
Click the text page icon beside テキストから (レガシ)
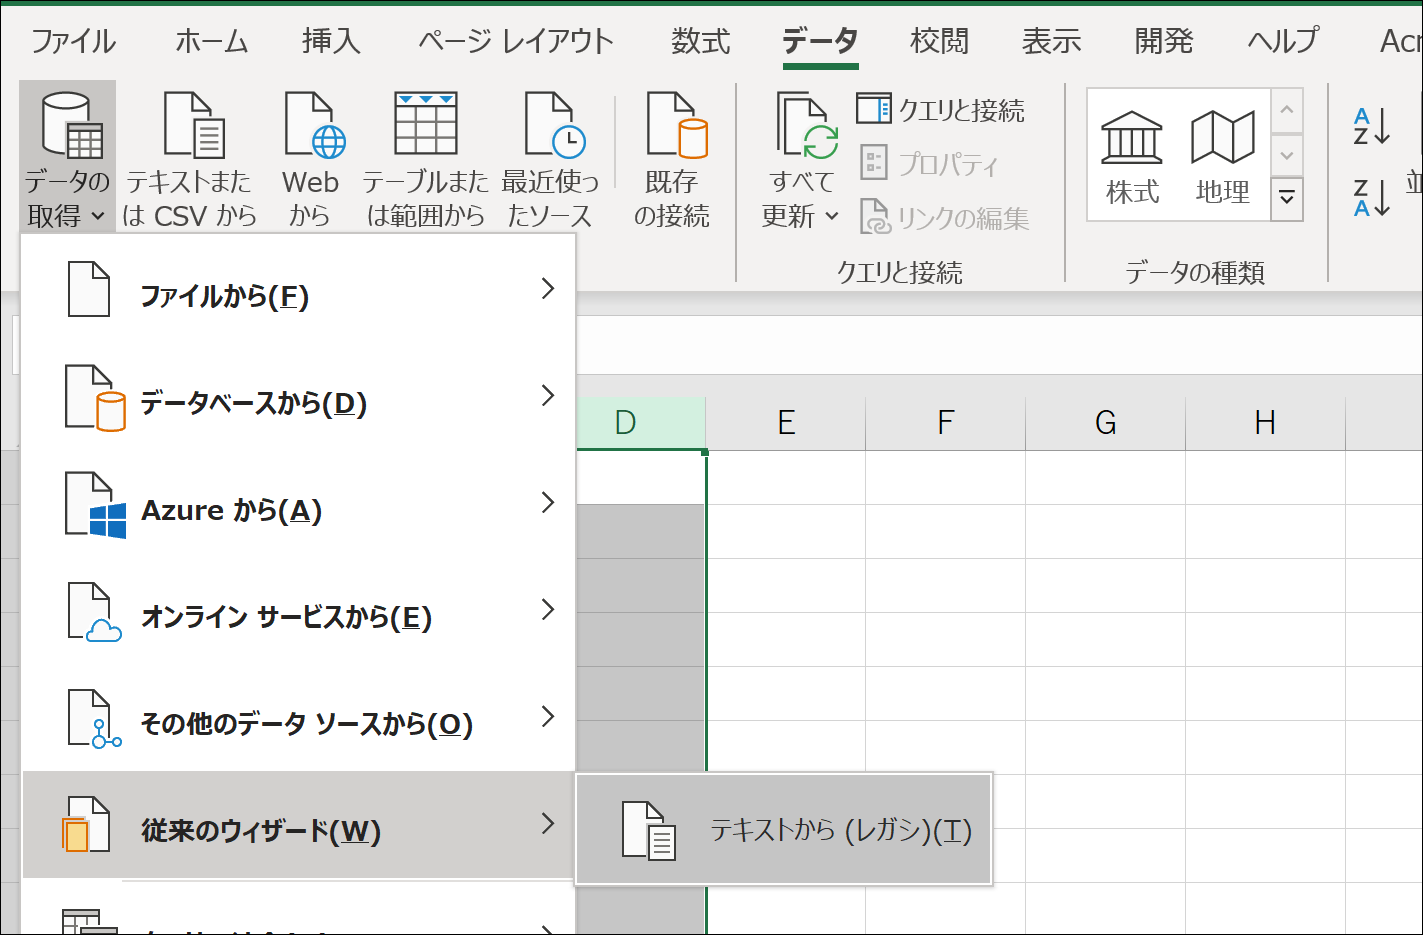[x=649, y=830]
